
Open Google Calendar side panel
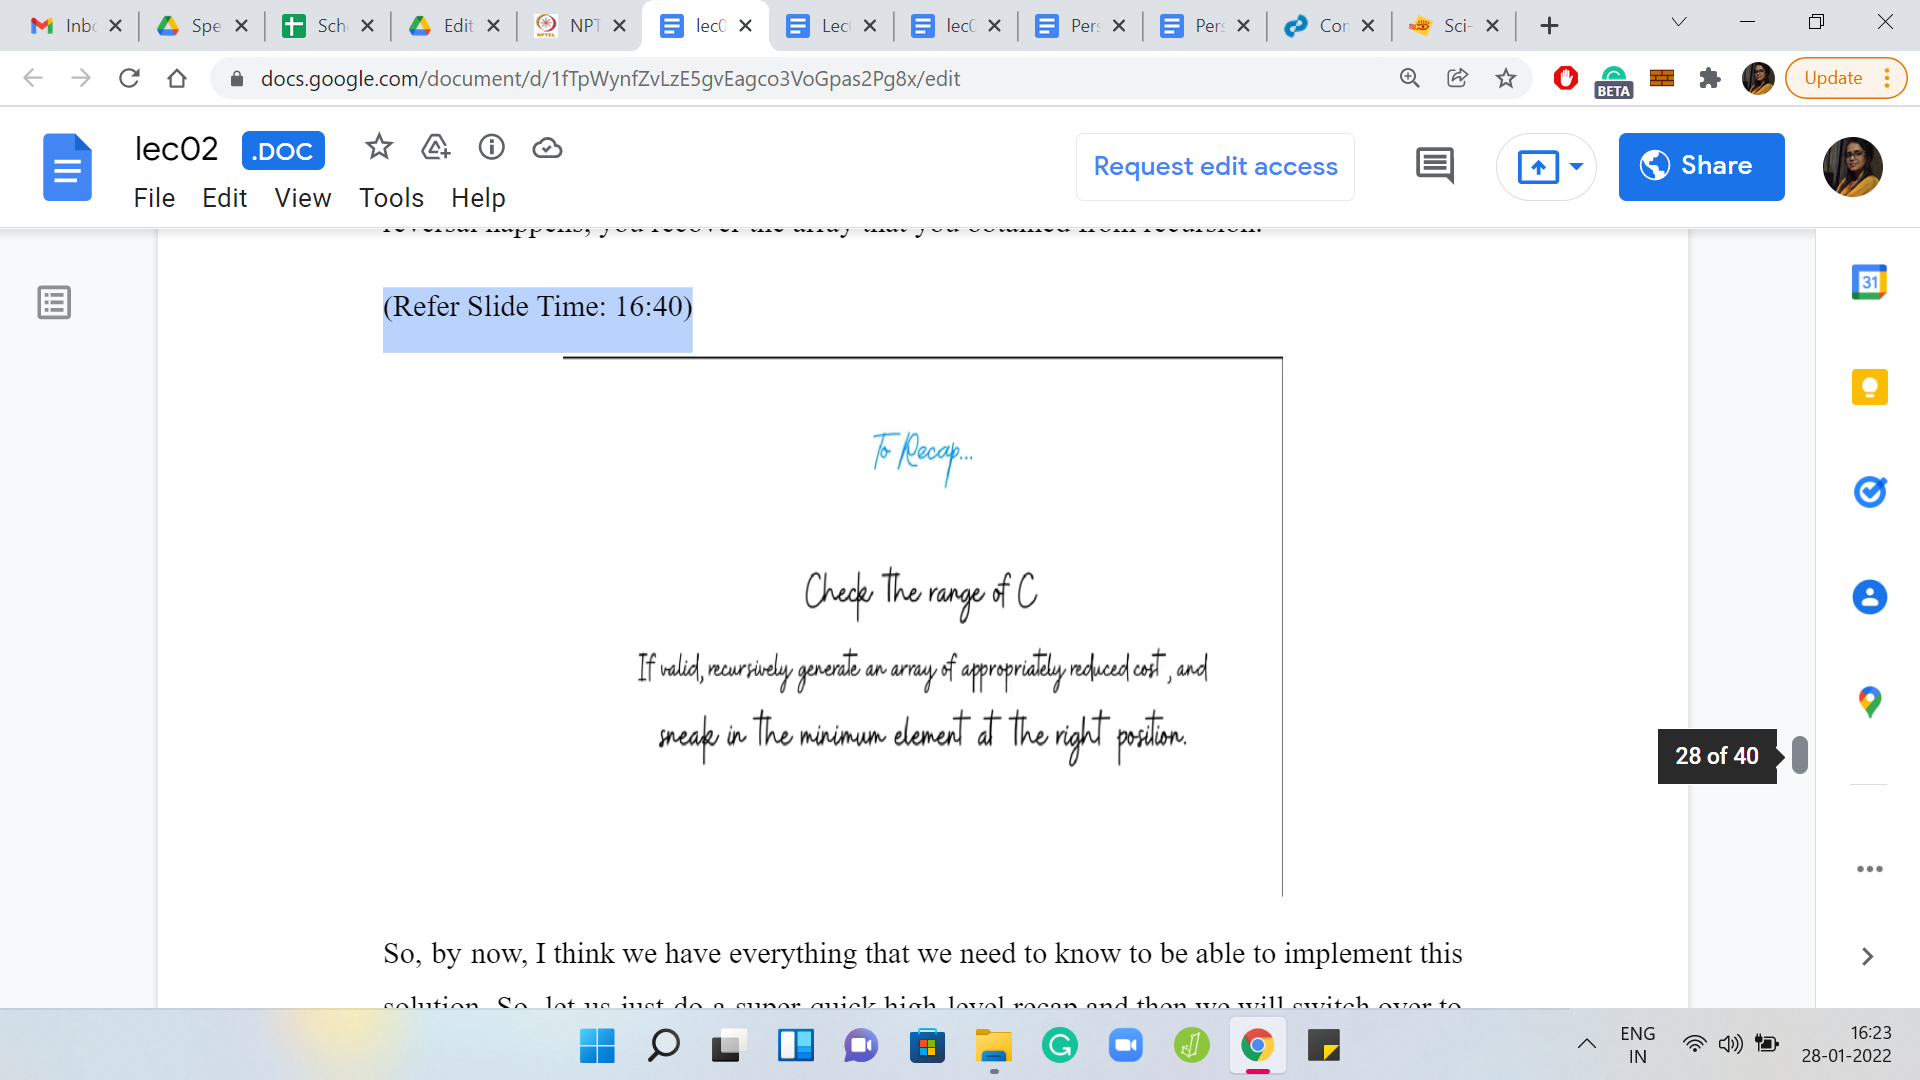click(x=1868, y=282)
